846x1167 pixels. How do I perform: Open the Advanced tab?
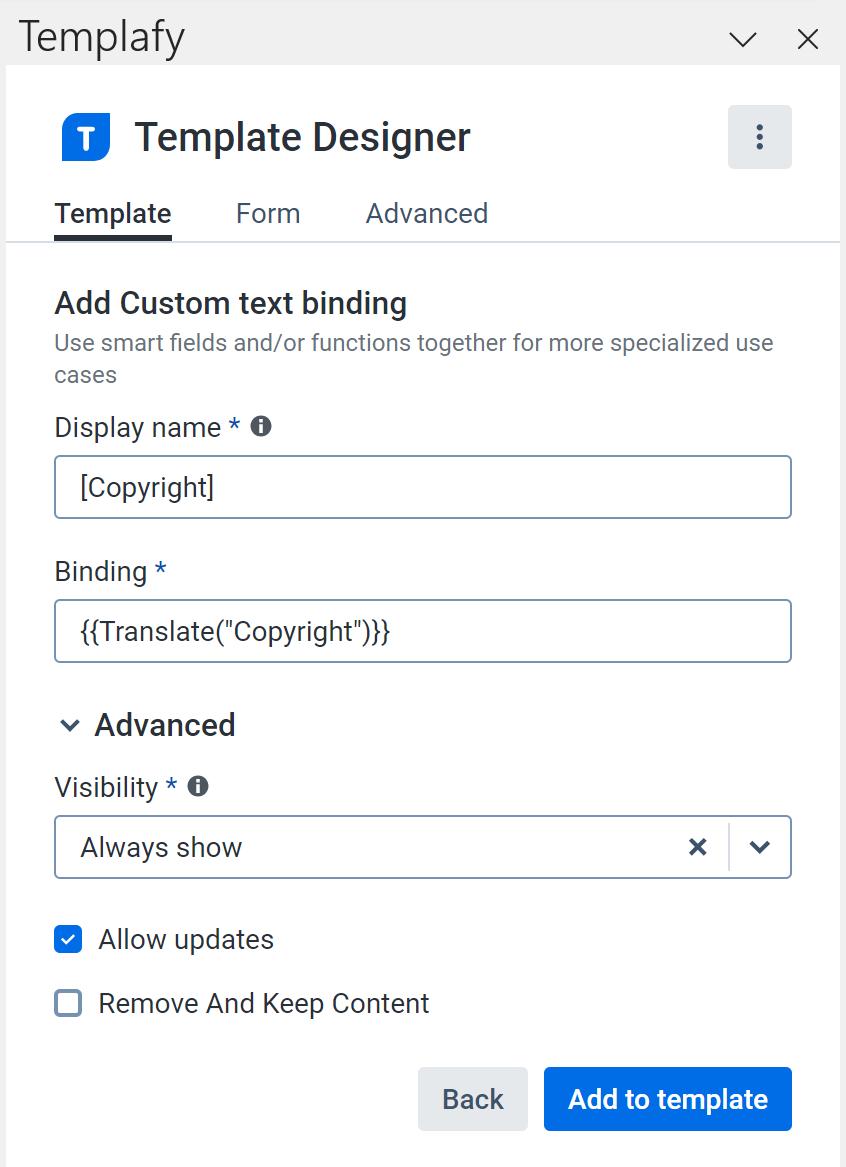(426, 213)
